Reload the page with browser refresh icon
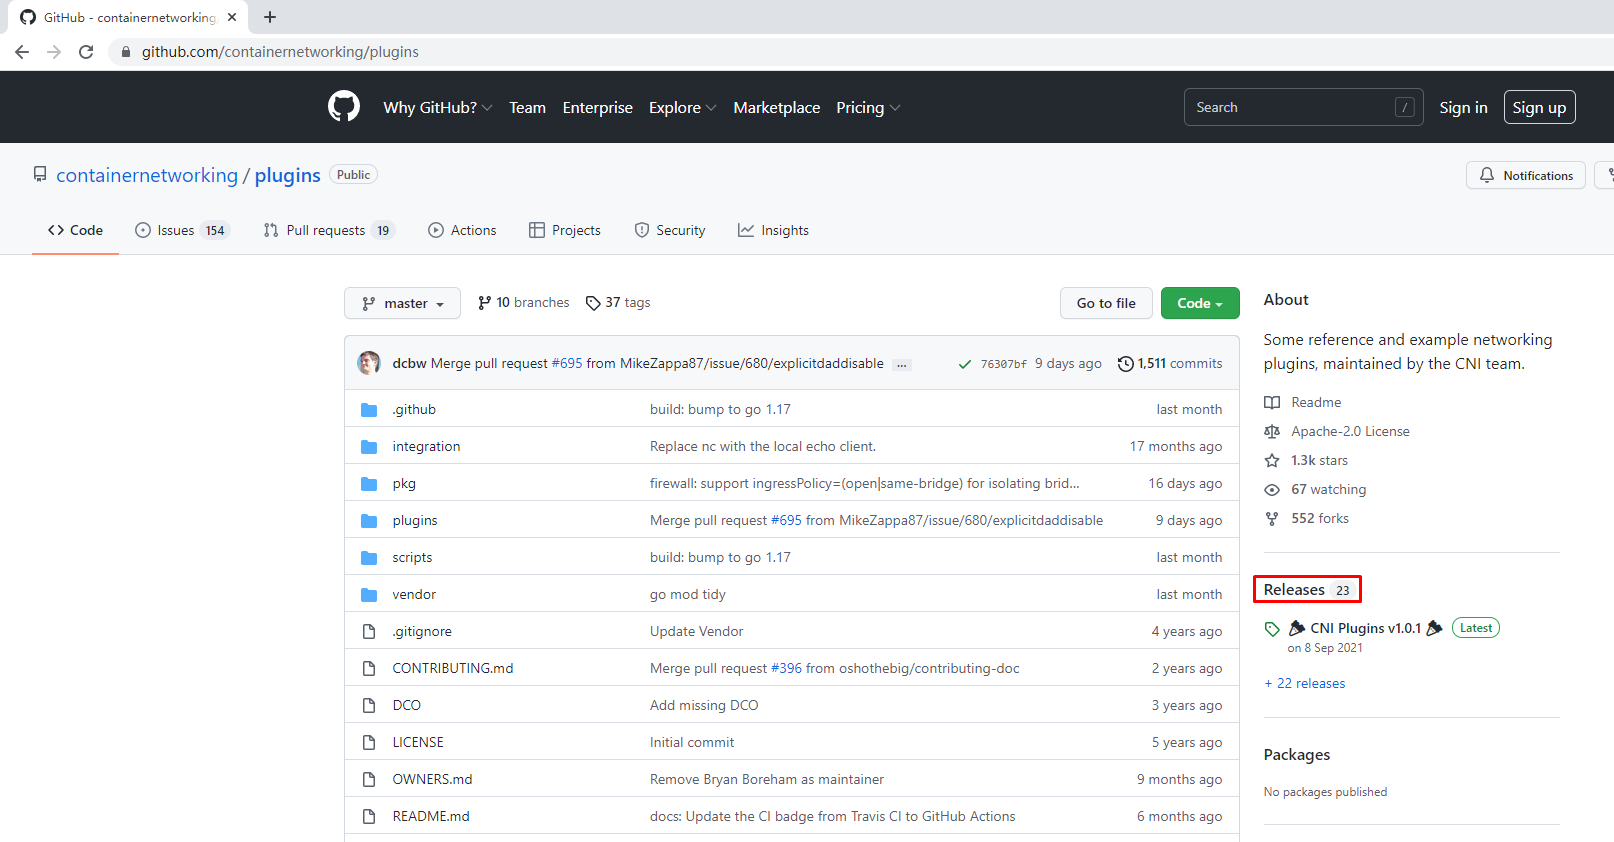 pyautogui.click(x=86, y=52)
